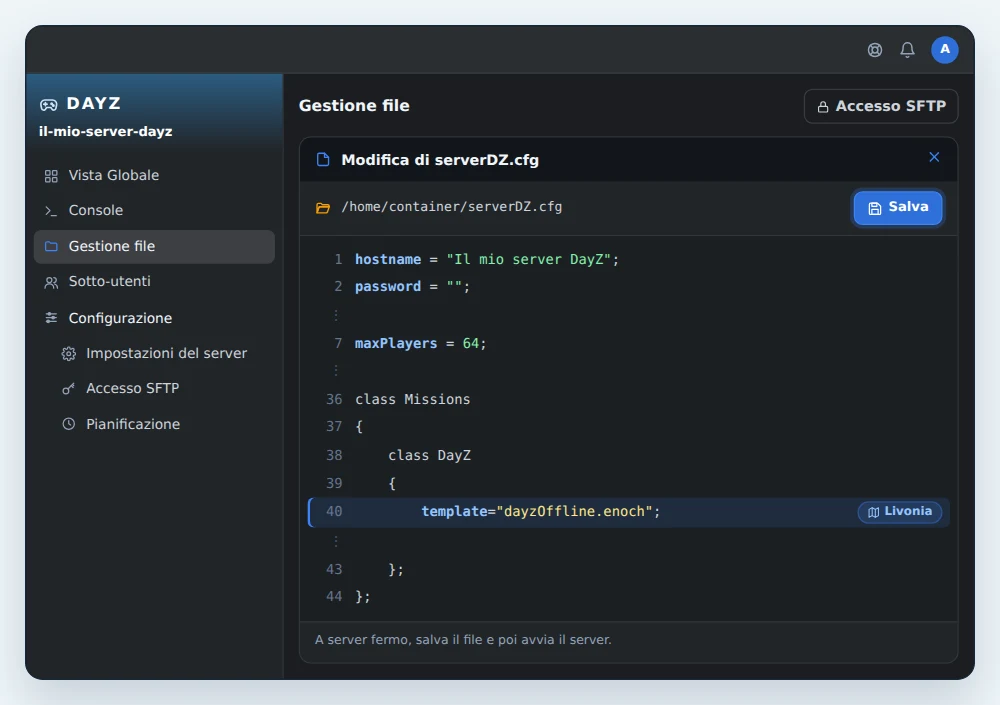Click the il-mio-server-dayz server name
Image resolution: width=1000 pixels, height=705 pixels.
pos(105,131)
